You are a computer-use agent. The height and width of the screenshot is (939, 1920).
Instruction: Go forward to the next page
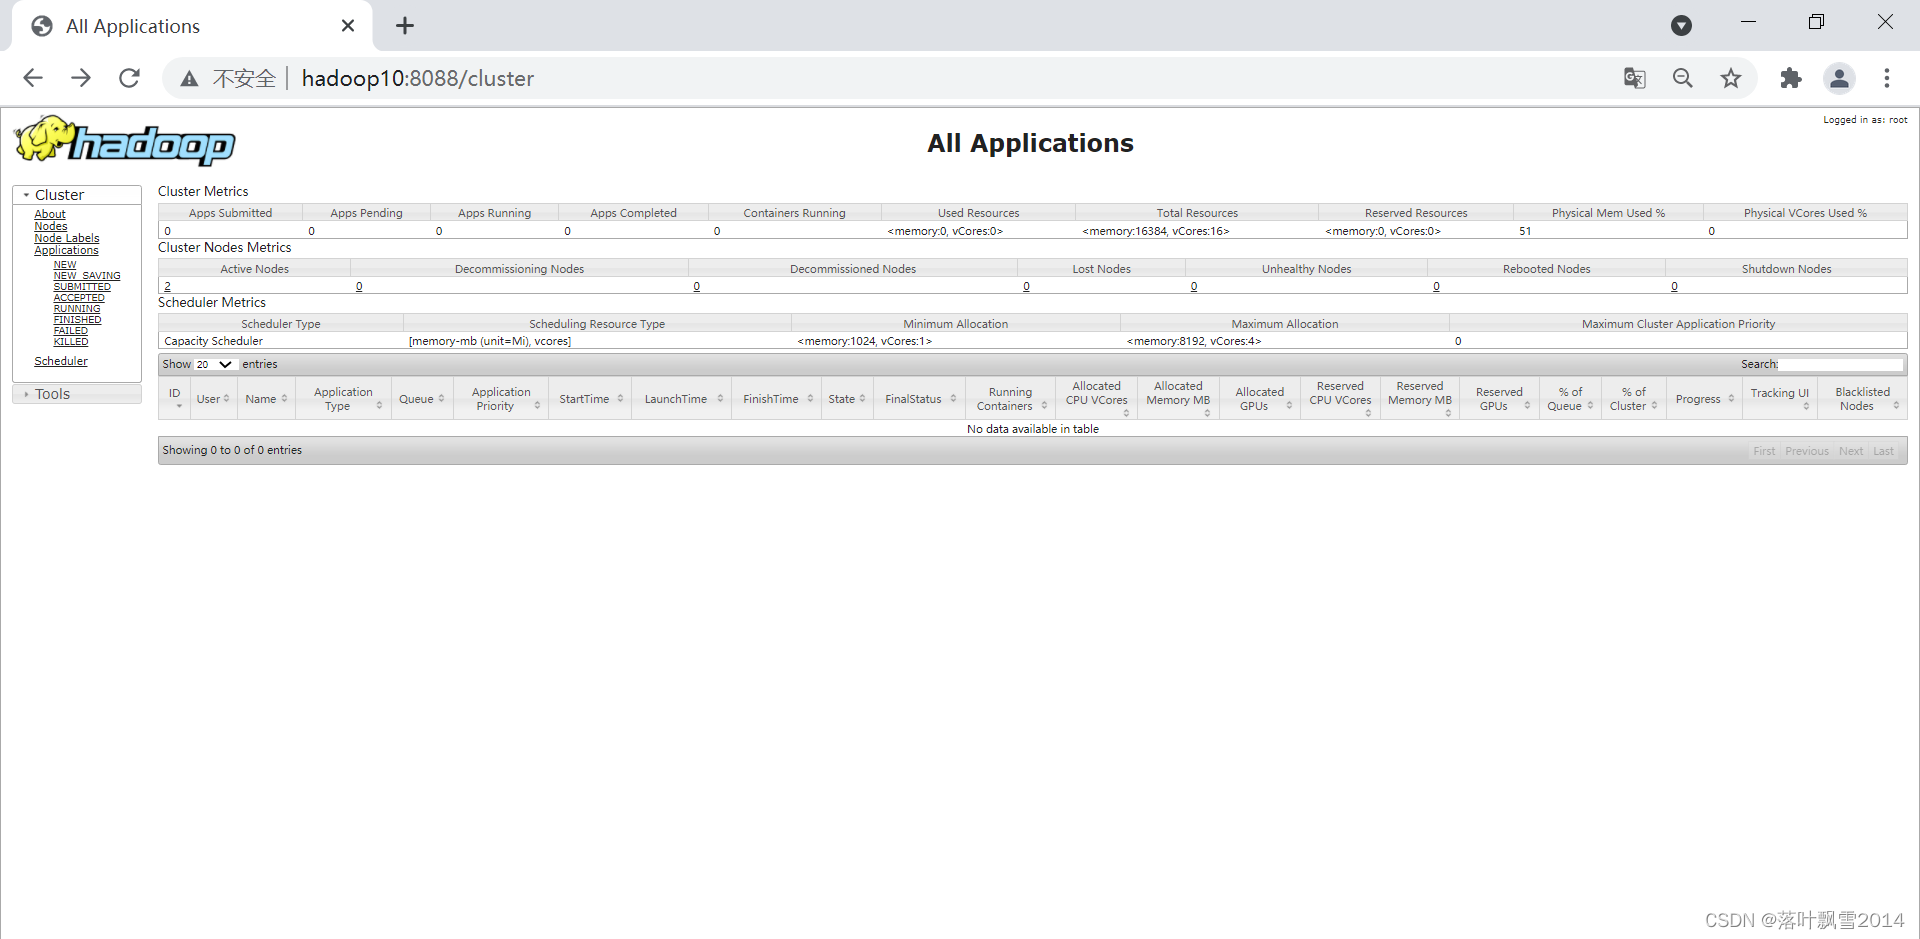tap(81, 78)
